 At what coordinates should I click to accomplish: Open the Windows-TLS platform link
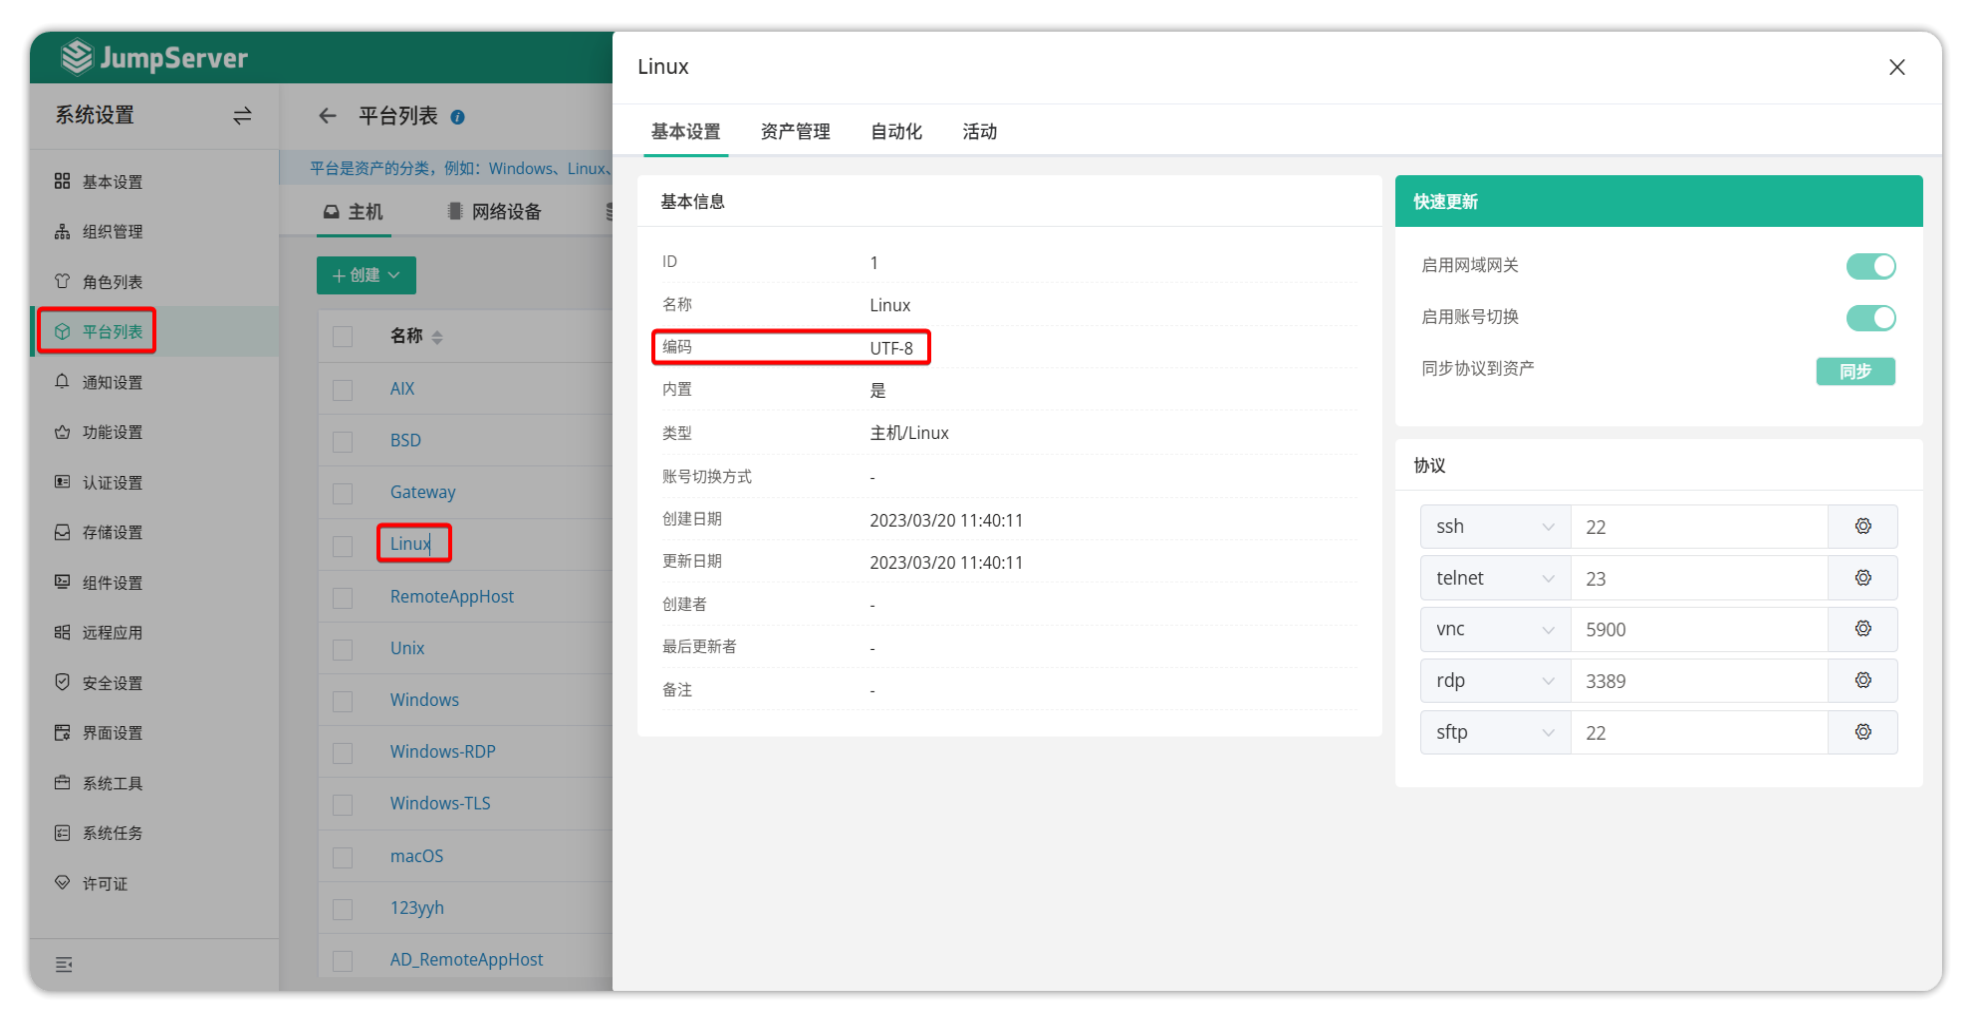click(440, 803)
